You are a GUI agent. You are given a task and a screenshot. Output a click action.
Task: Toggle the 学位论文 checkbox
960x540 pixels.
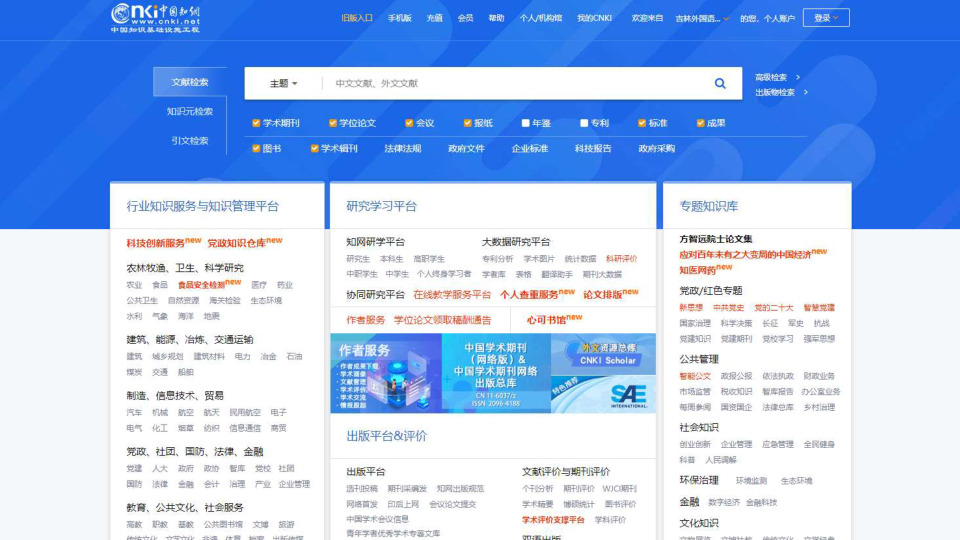[x=332, y=123]
